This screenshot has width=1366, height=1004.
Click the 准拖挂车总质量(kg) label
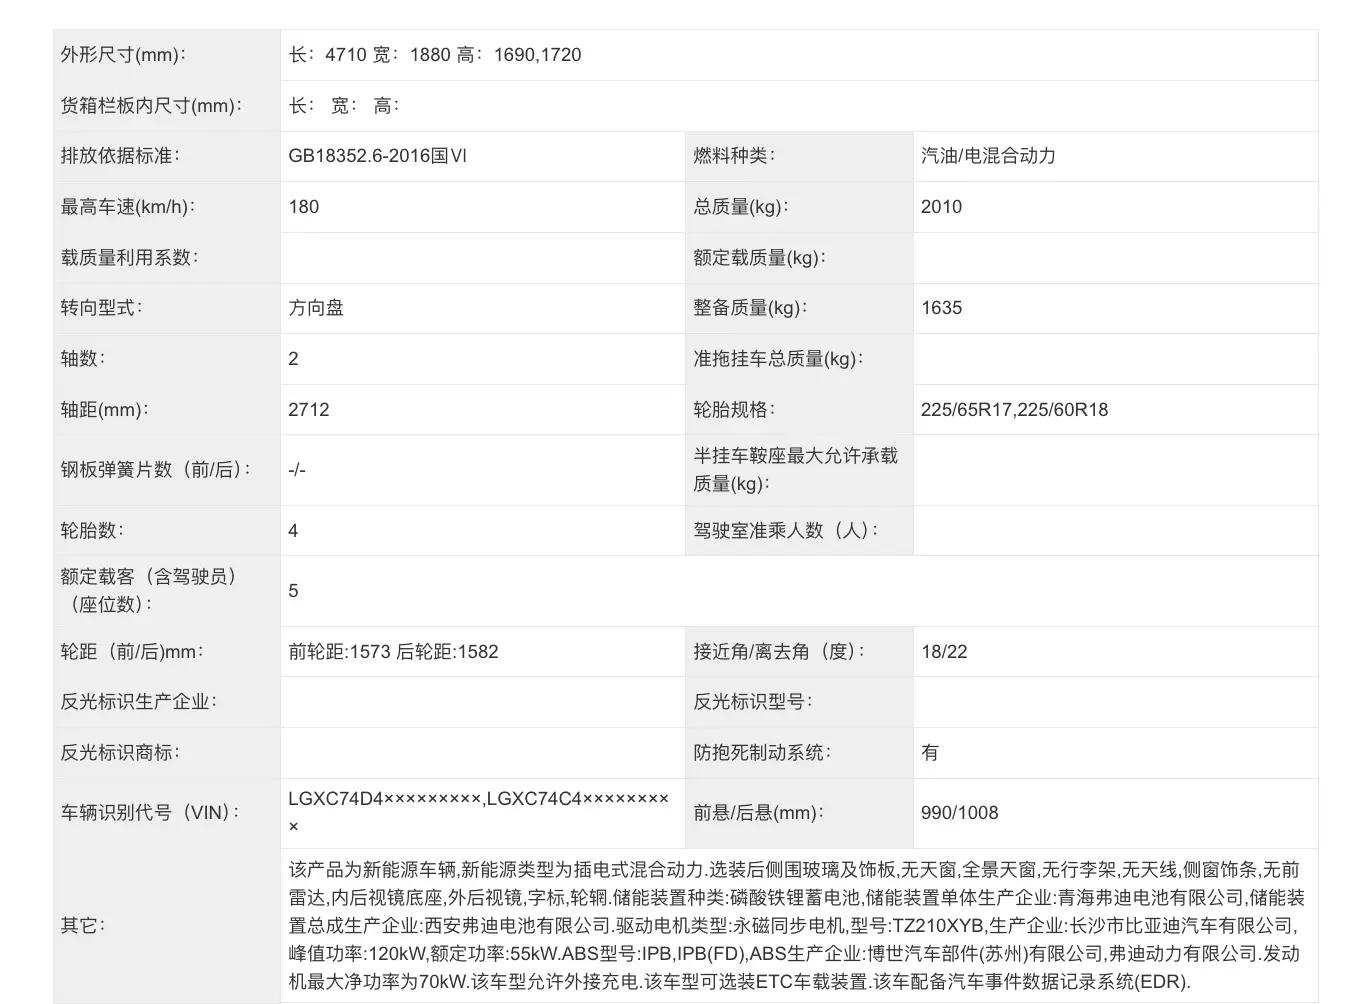[778, 359]
